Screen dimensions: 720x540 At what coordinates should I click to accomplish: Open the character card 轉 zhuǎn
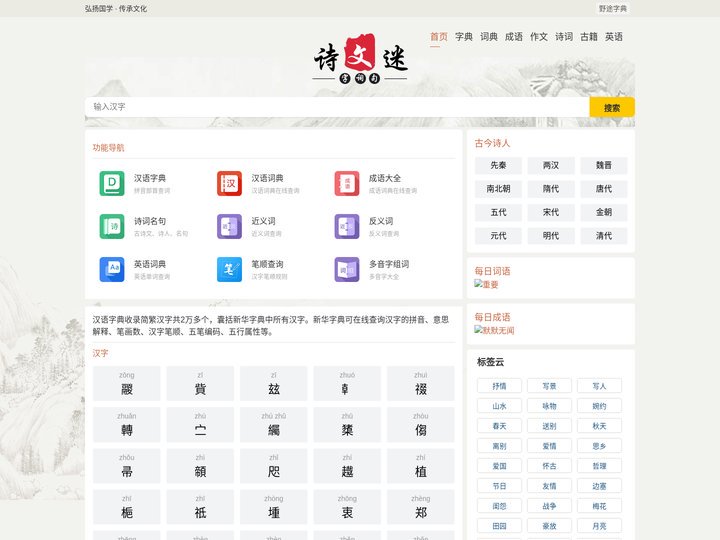[x=127, y=425]
